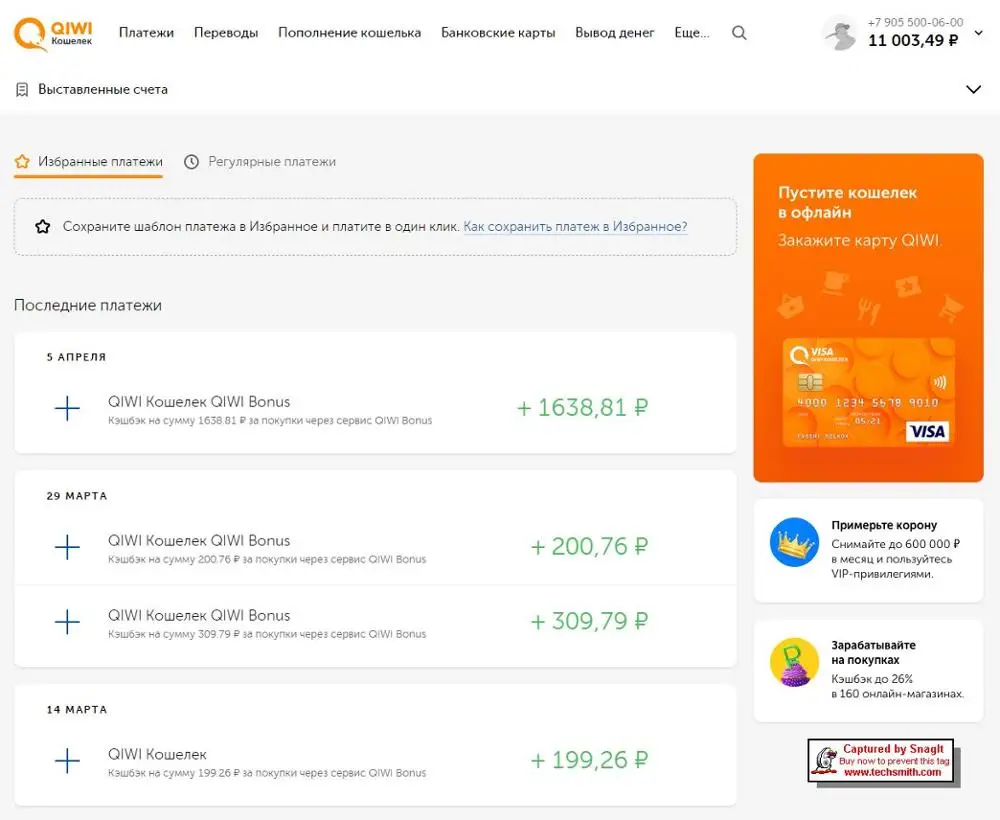
Task: Switch to Регулярные платежи tab
Action: click(260, 161)
